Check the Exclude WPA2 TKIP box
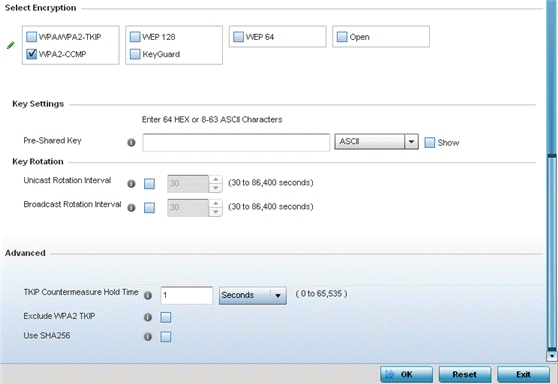Image resolution: width=558 pixels, height=384 pixels. point(166,317)
